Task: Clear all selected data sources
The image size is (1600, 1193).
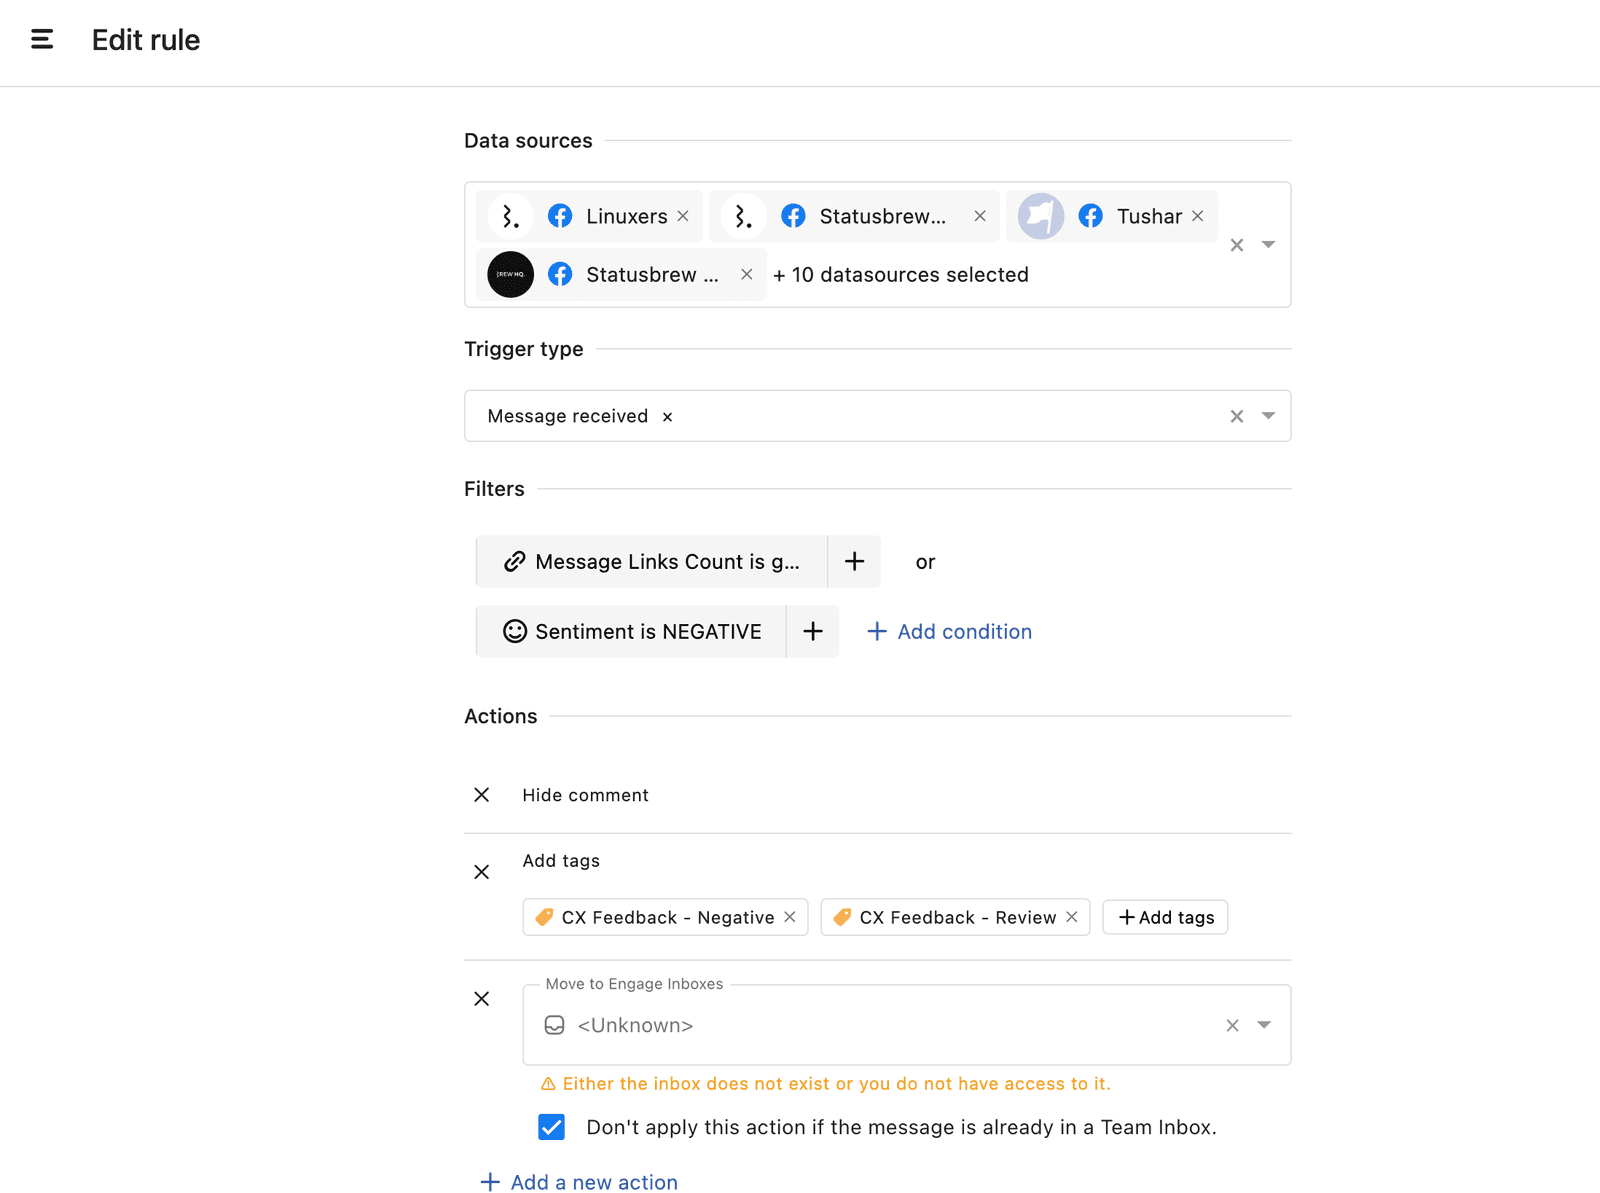Action: pyautogui.click(x=1237, y=245)
